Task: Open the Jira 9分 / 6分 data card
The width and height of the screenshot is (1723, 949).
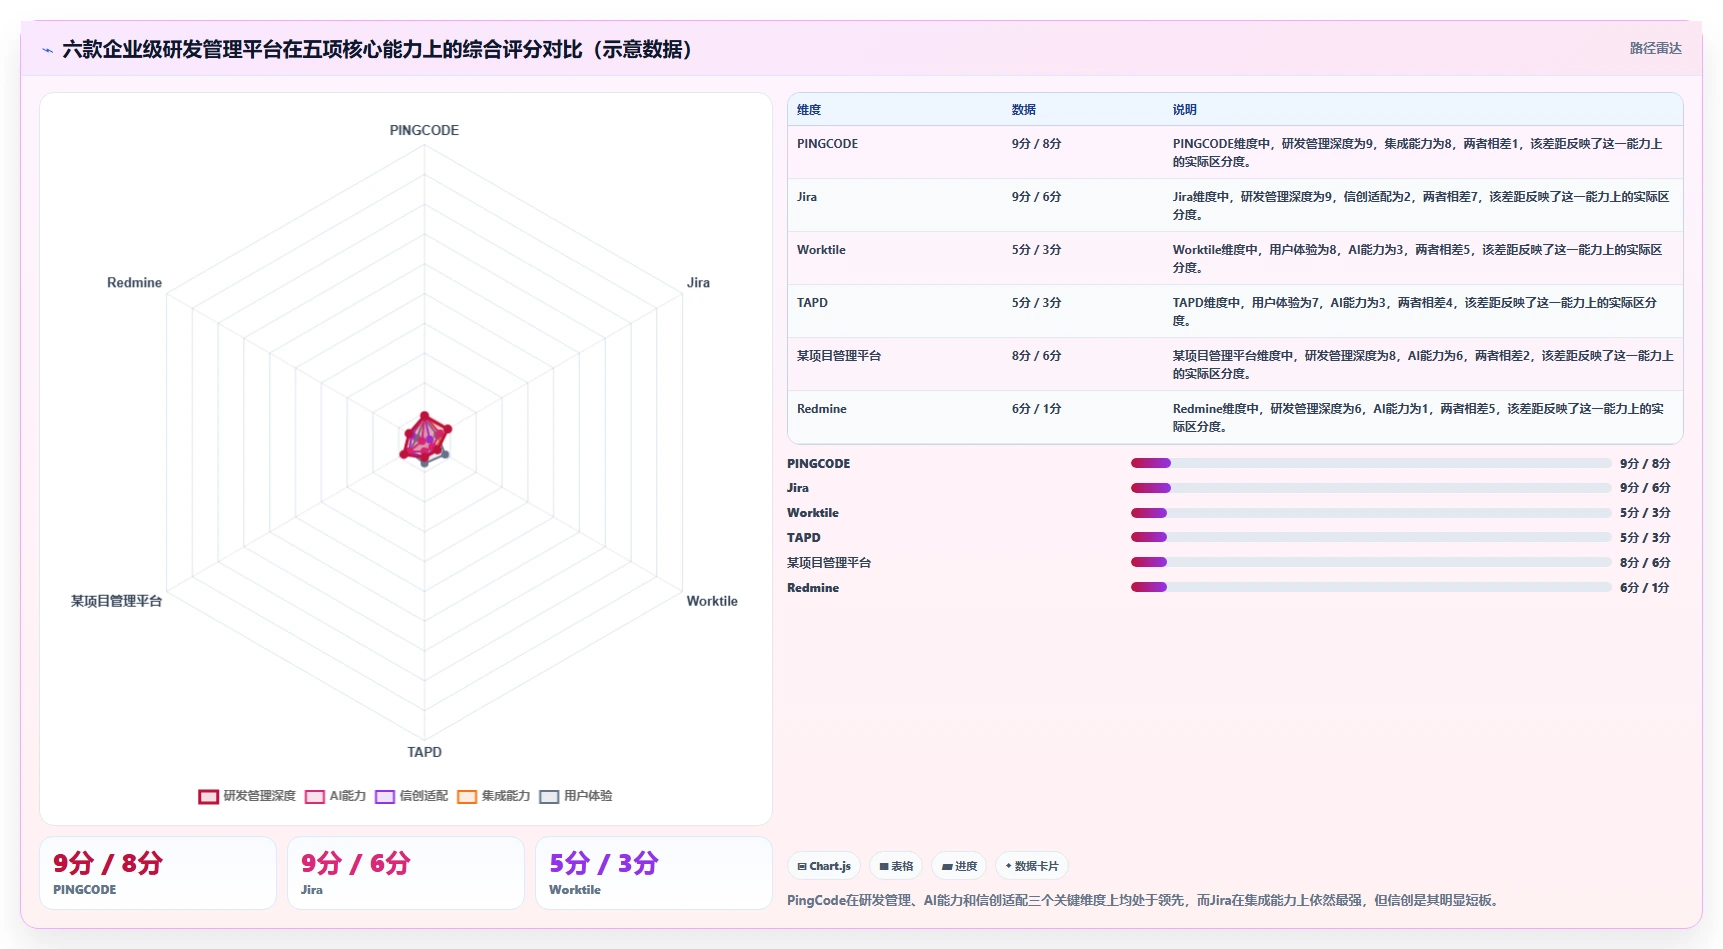Action: pos(406,873)
